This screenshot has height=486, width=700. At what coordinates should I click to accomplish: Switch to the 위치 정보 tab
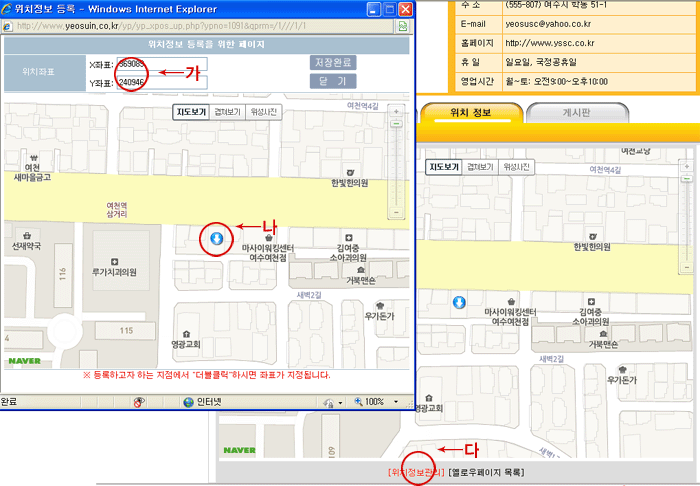[x=471, y=112]
